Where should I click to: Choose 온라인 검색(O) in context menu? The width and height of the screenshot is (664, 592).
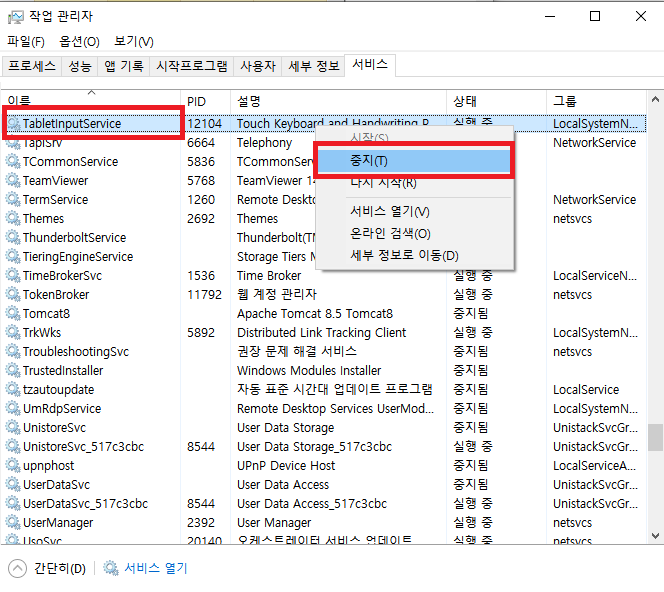click(414, 233)
